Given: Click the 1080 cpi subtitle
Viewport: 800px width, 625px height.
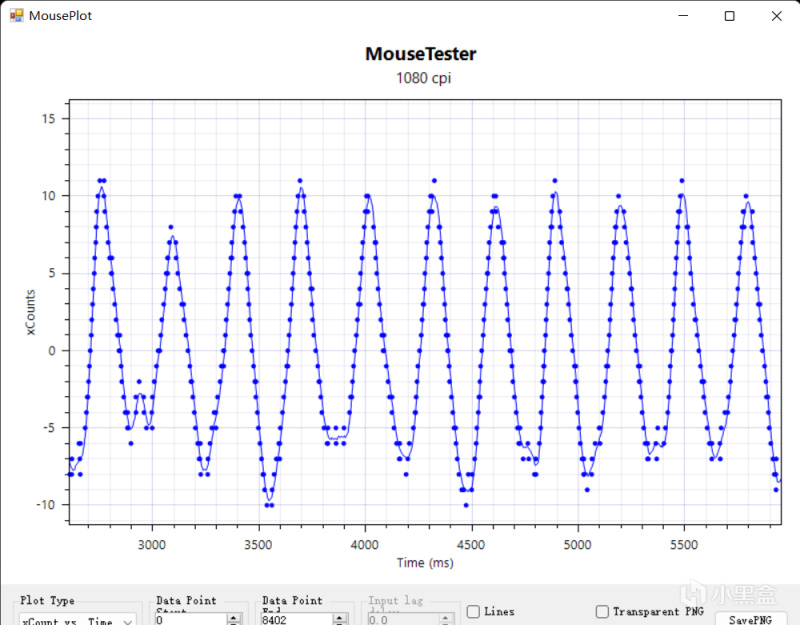Looking at the screenshot, I should 423,78.
